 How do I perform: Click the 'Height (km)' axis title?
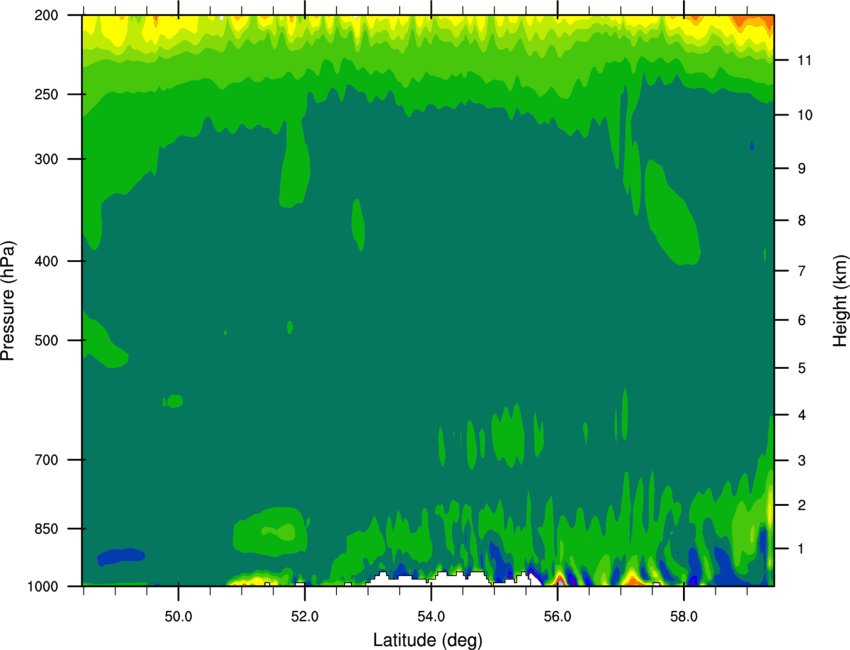pyautogui.click(x=840, y=300)
